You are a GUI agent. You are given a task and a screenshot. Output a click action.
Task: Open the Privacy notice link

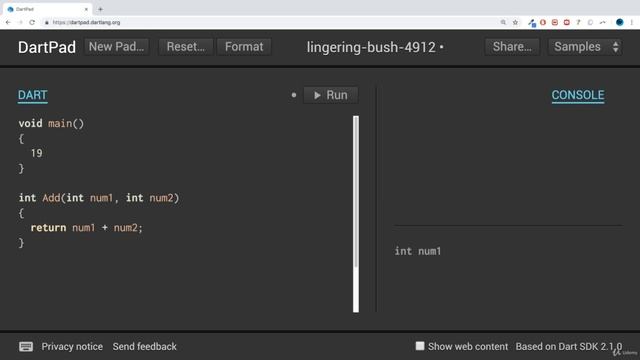(x=72, y=347)
